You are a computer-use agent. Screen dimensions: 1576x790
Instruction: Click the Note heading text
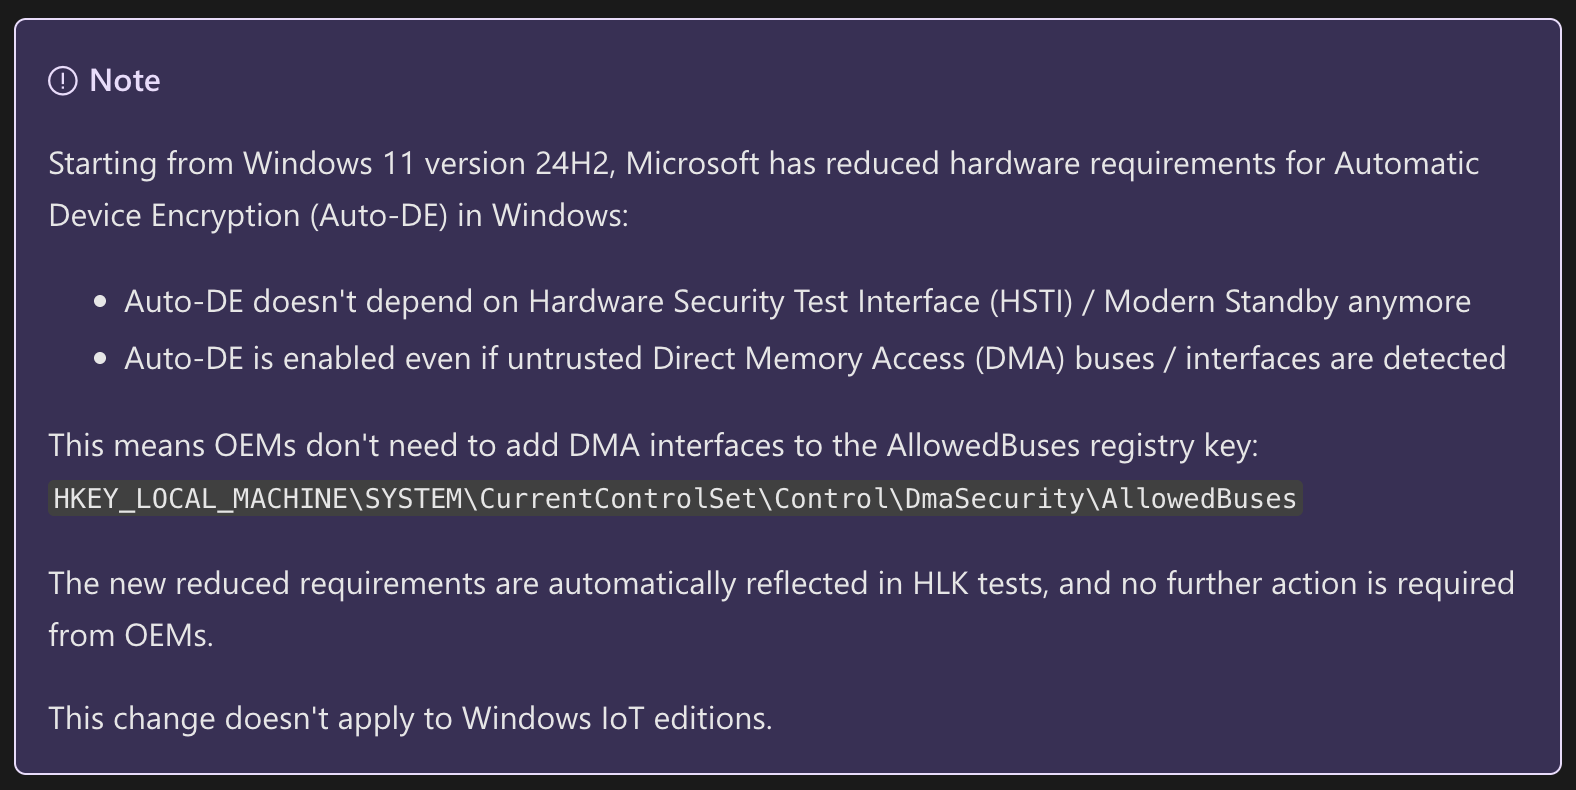[x=125, y=81]
